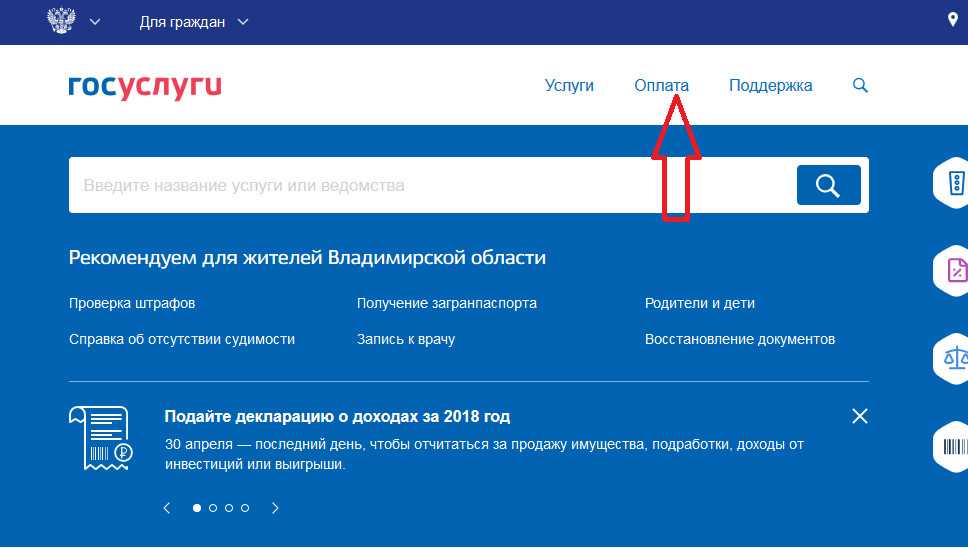
Task: Open the percent document hexagon icon
Action: [x=955, y=270]
